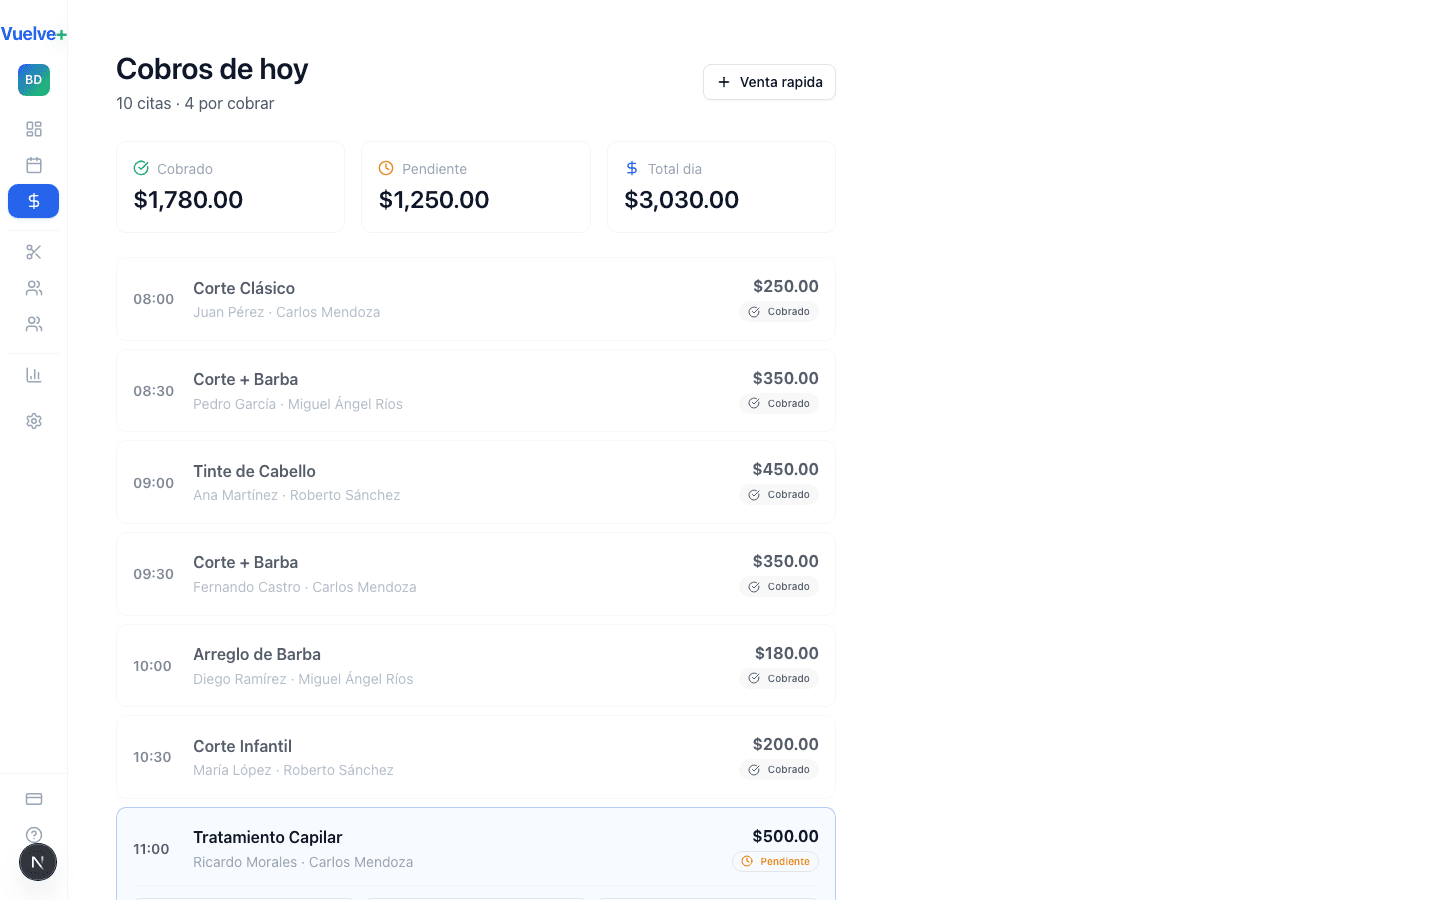Open the dashboard grid icon in sidebar
The height and width of the screenshot is (900, 1440).
34,129
